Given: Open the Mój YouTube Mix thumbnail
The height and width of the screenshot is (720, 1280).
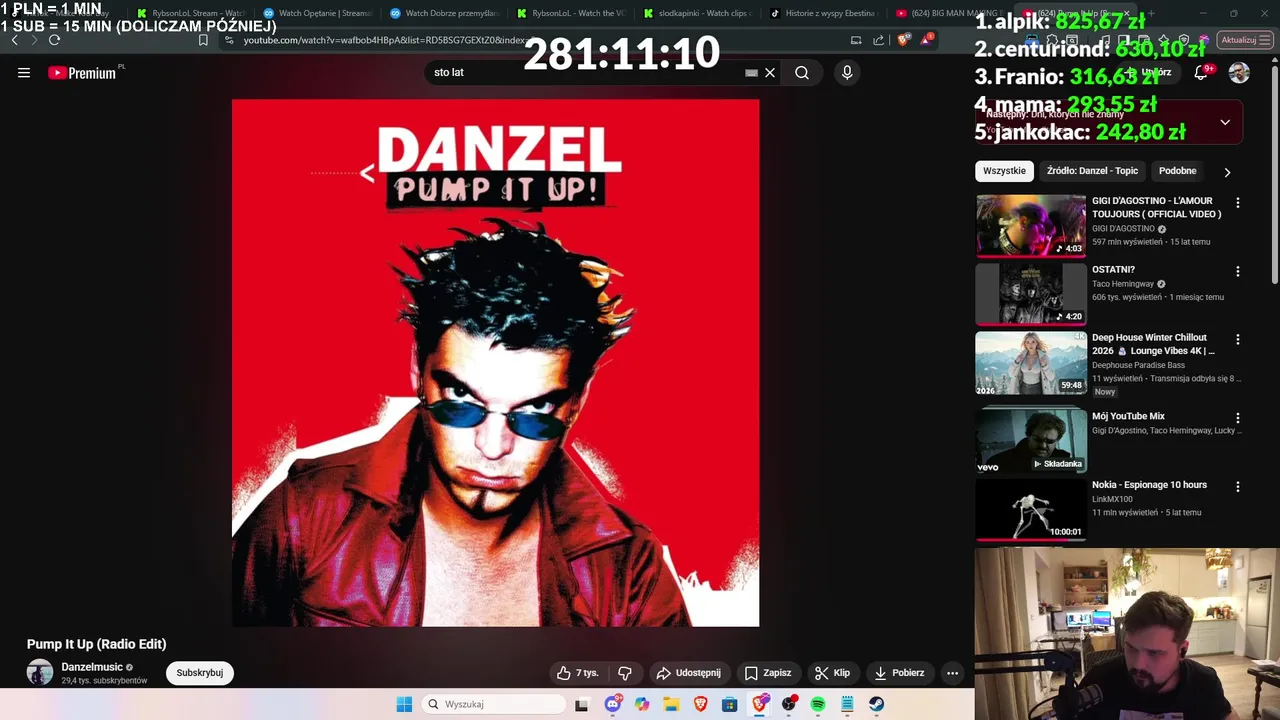Looking at the screenshot, I should [1031, 440].
